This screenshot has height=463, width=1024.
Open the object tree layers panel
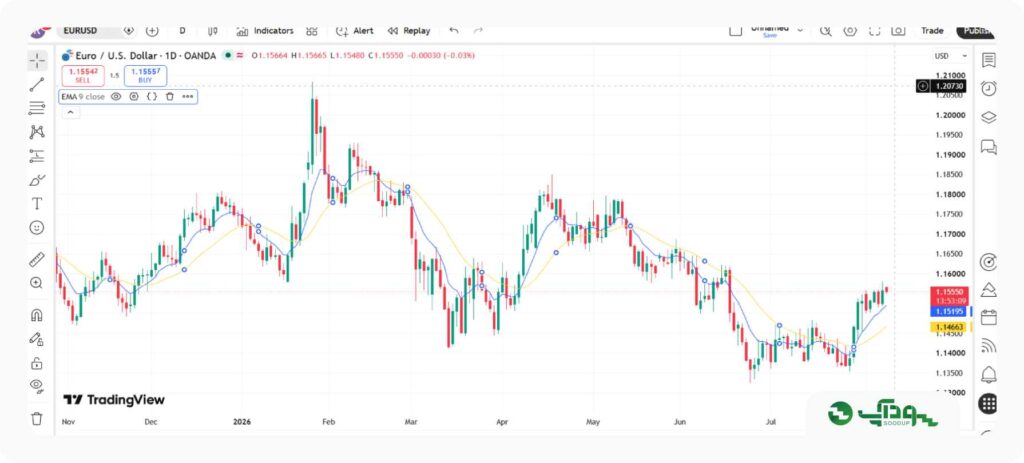tap(989, 118)
